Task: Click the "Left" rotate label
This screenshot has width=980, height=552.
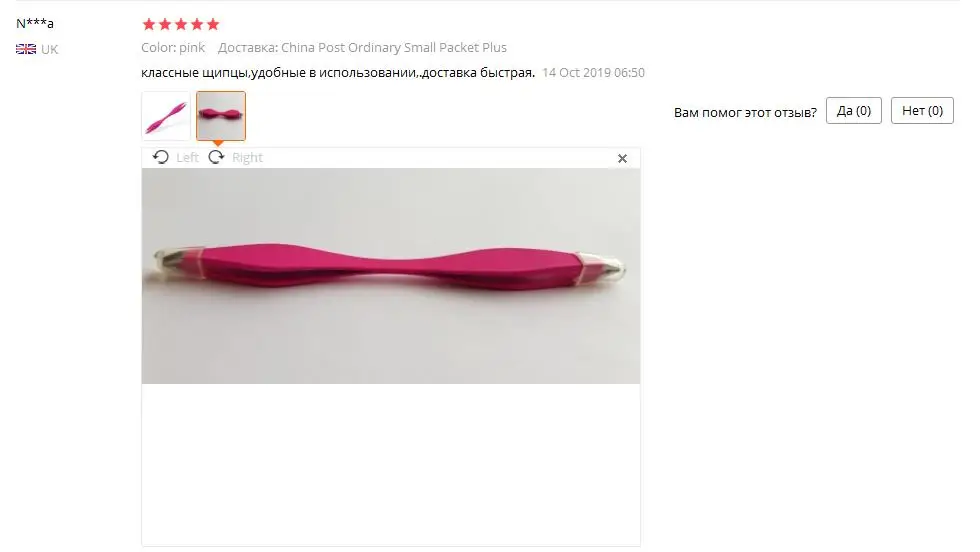Action: click(187, 158)
